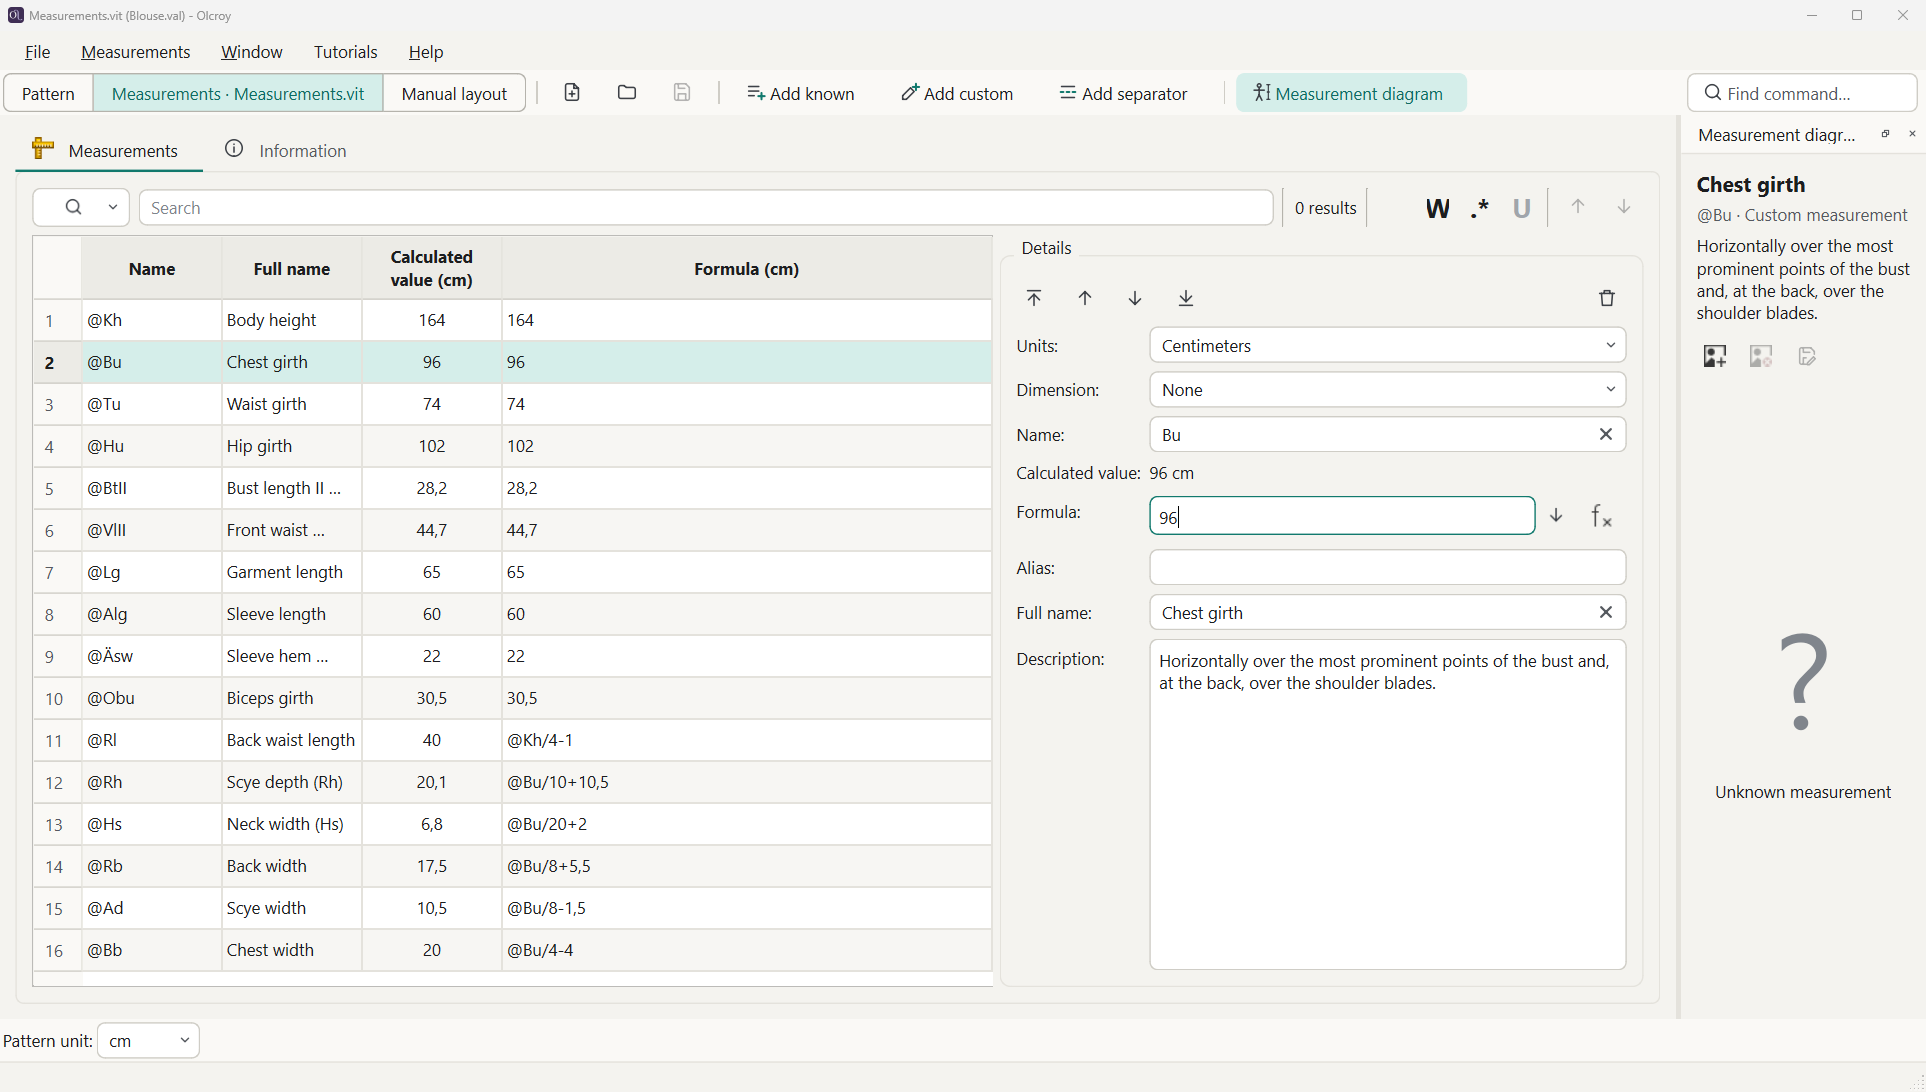Click the Save disk icon
Image resolution: width=1926 pixels, height=1092 pixels.
[x=682, y=93]
